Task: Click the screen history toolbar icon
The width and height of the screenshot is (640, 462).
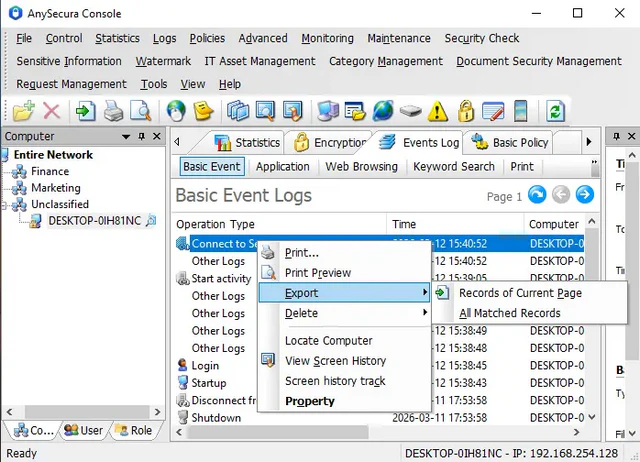Action: 293,111
